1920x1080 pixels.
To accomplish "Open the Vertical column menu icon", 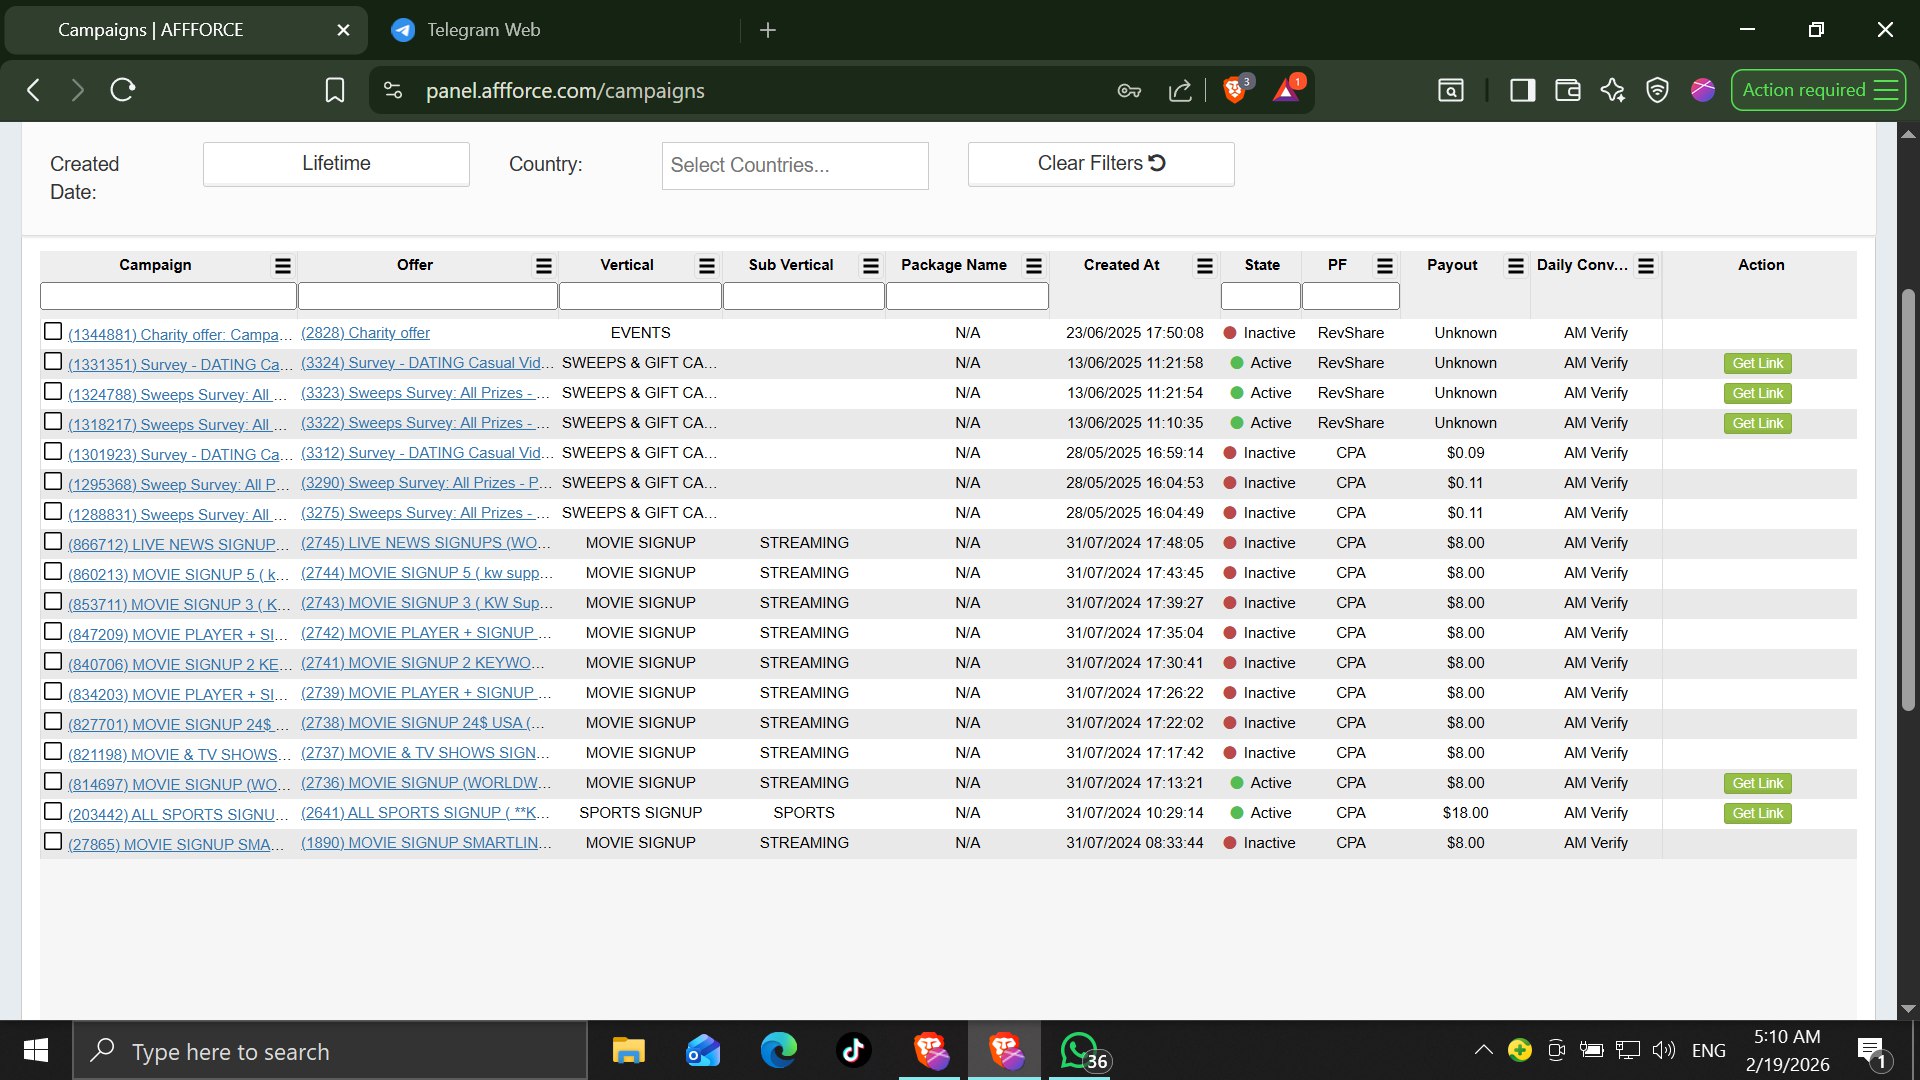I will click(x=707, y=265).
